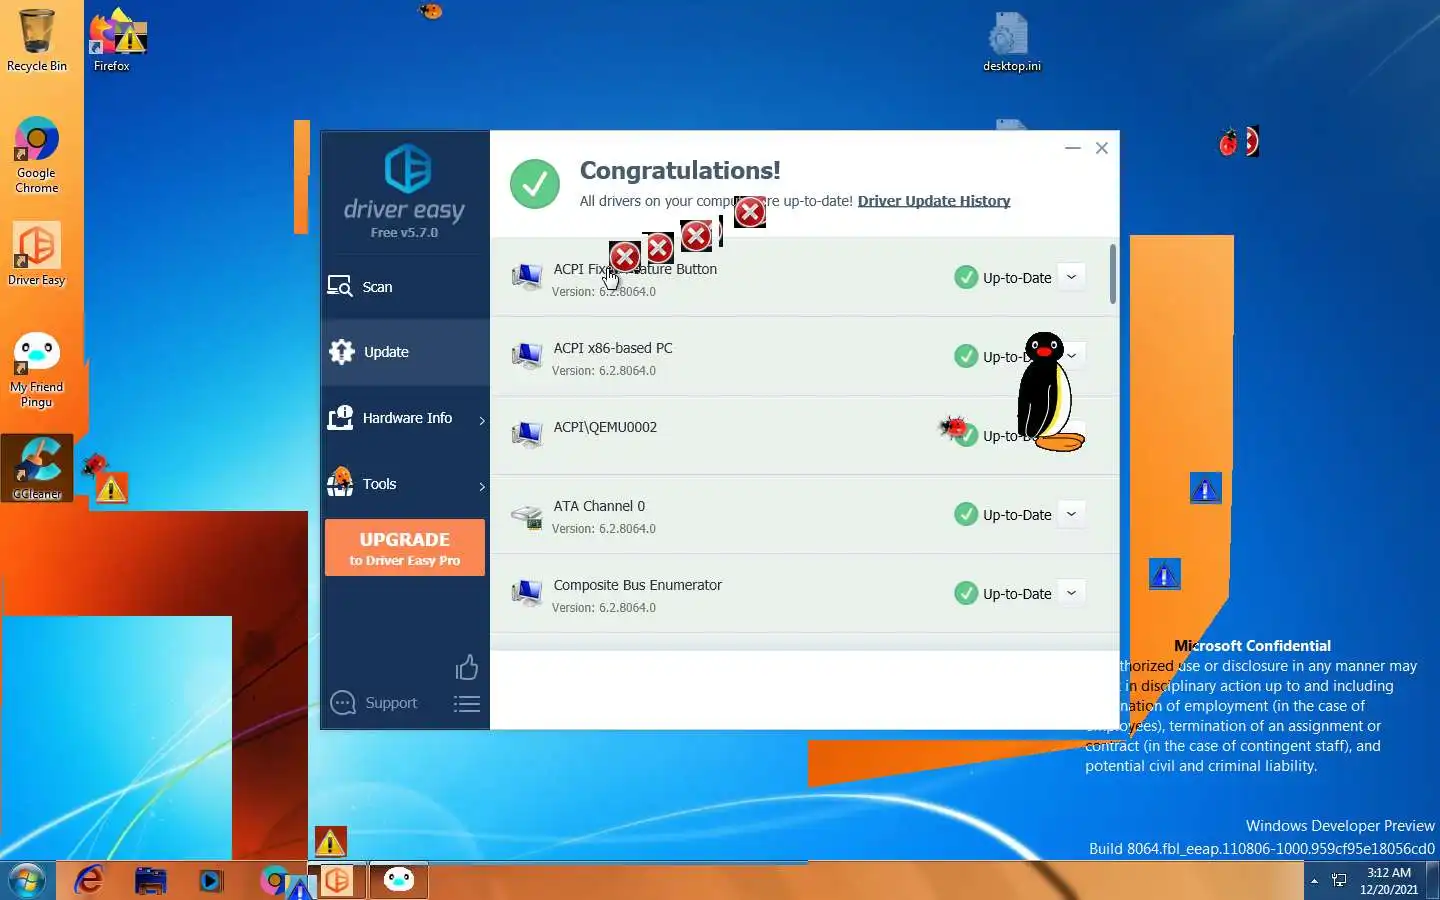Open the Support chat icon
The width and height of the screenshot is (1440, 900).
pos(343,703)
